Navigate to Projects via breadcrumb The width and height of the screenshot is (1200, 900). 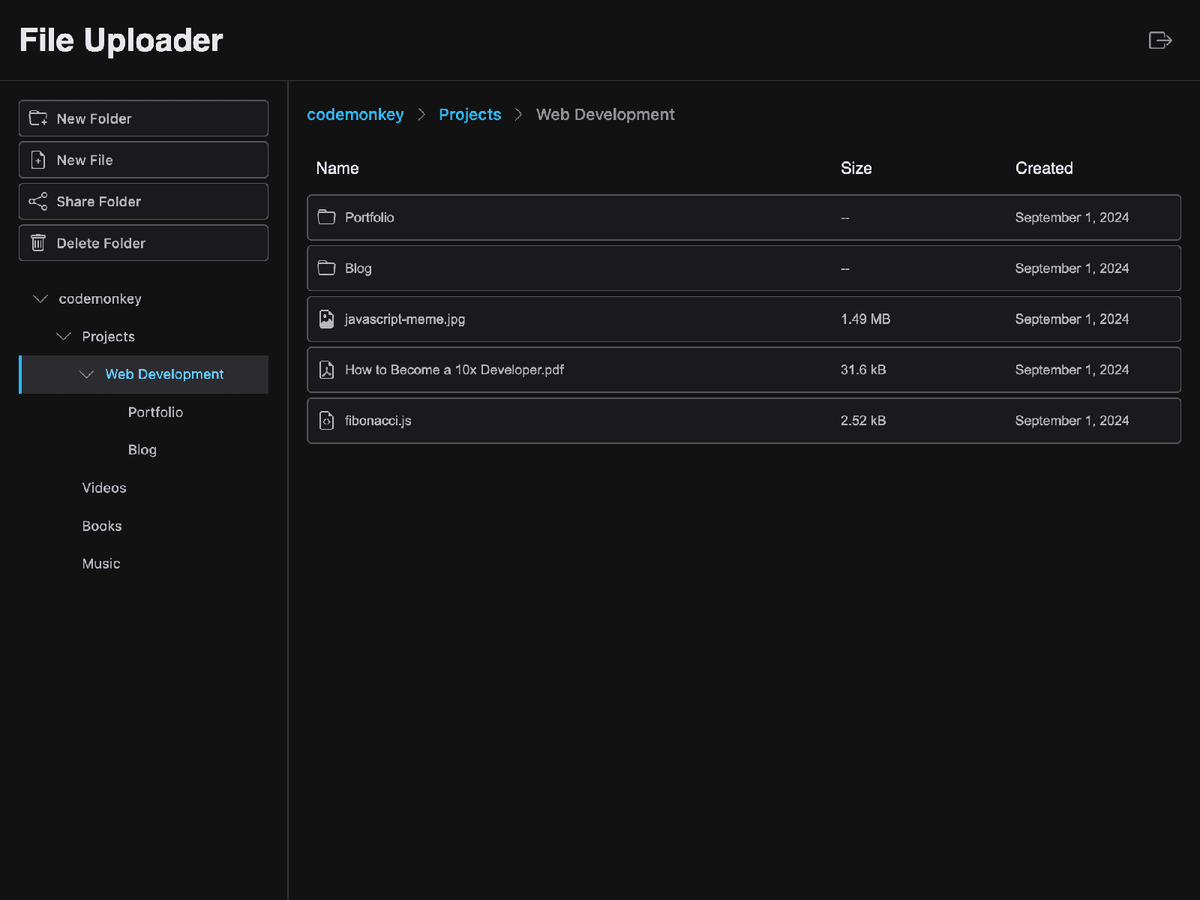point(470,114)
